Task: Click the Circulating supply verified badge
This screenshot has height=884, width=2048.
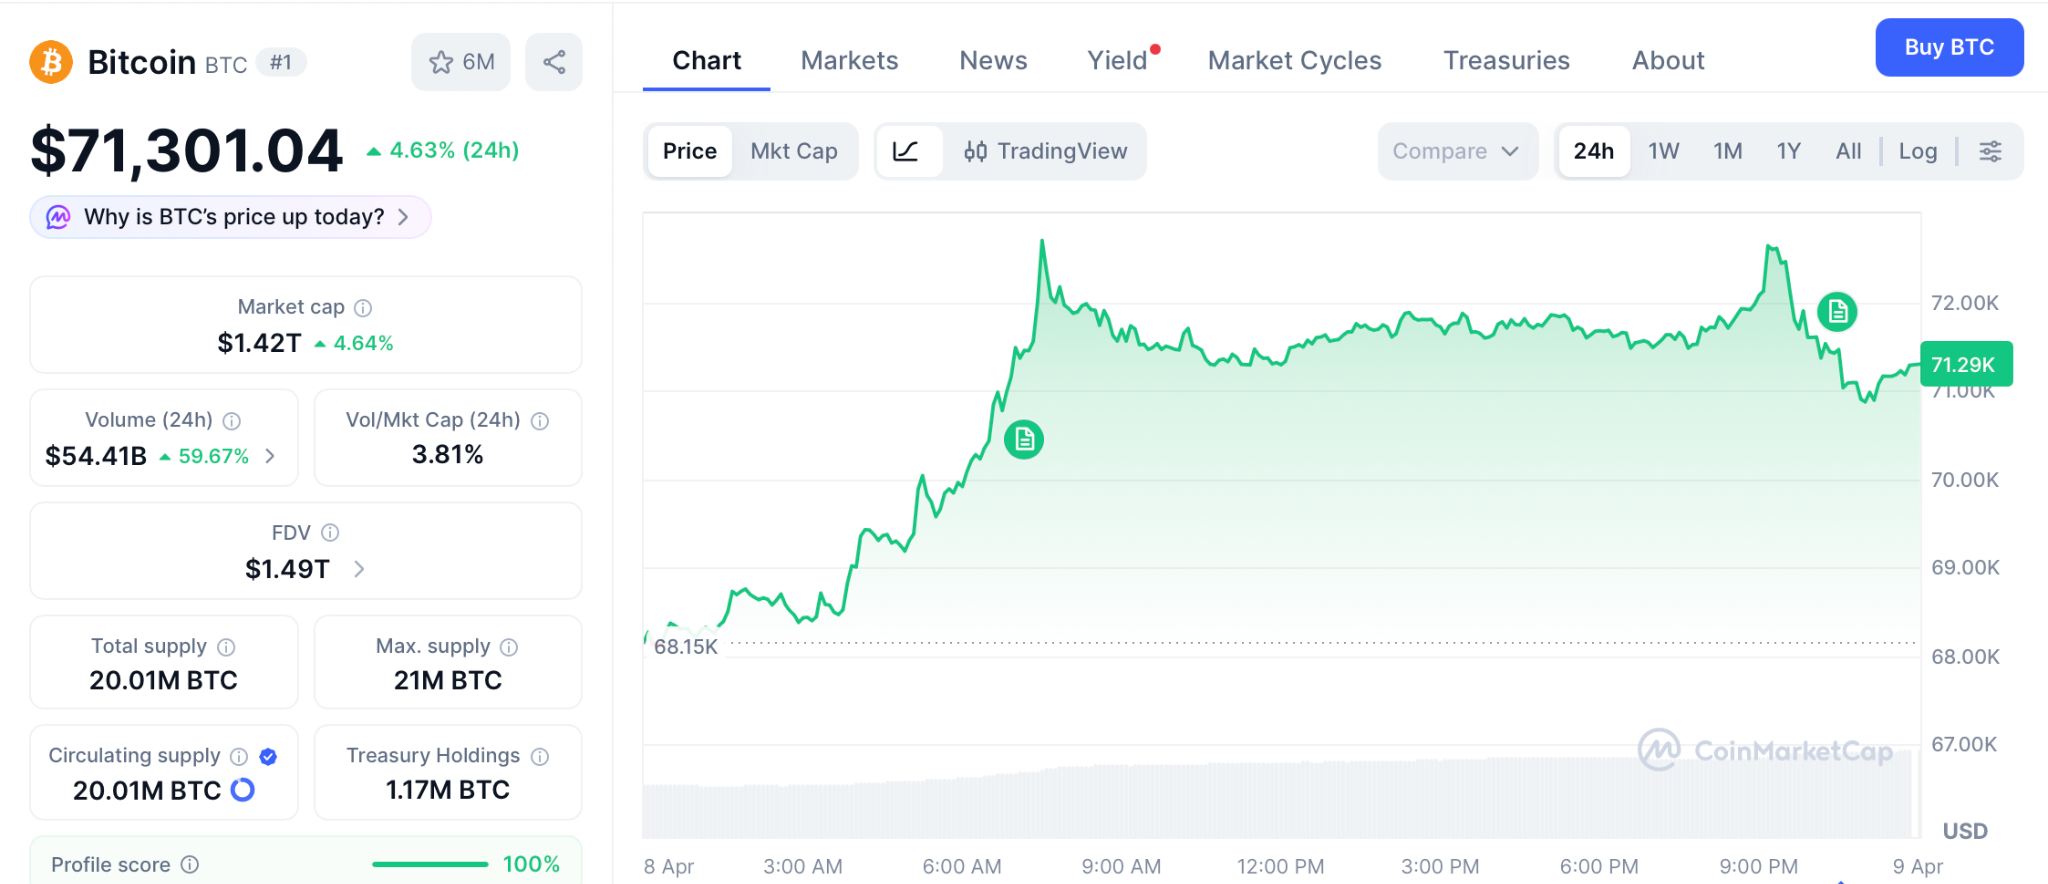Action: point(268,756)
